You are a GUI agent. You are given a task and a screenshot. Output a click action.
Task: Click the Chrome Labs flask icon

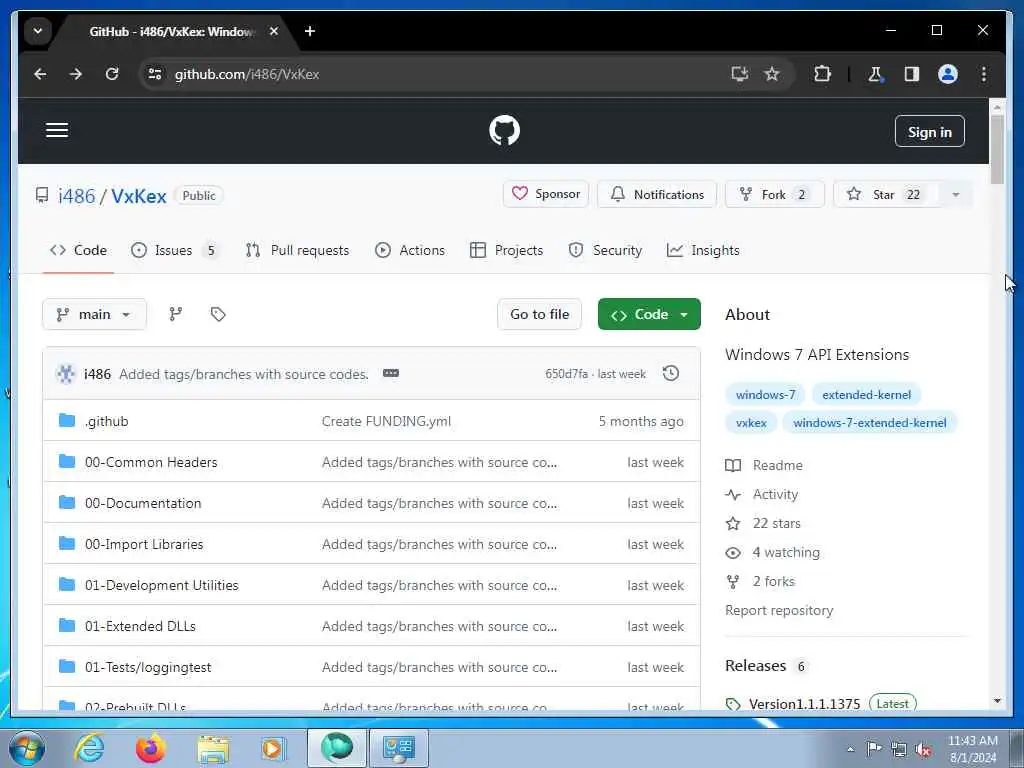point(875,74)
